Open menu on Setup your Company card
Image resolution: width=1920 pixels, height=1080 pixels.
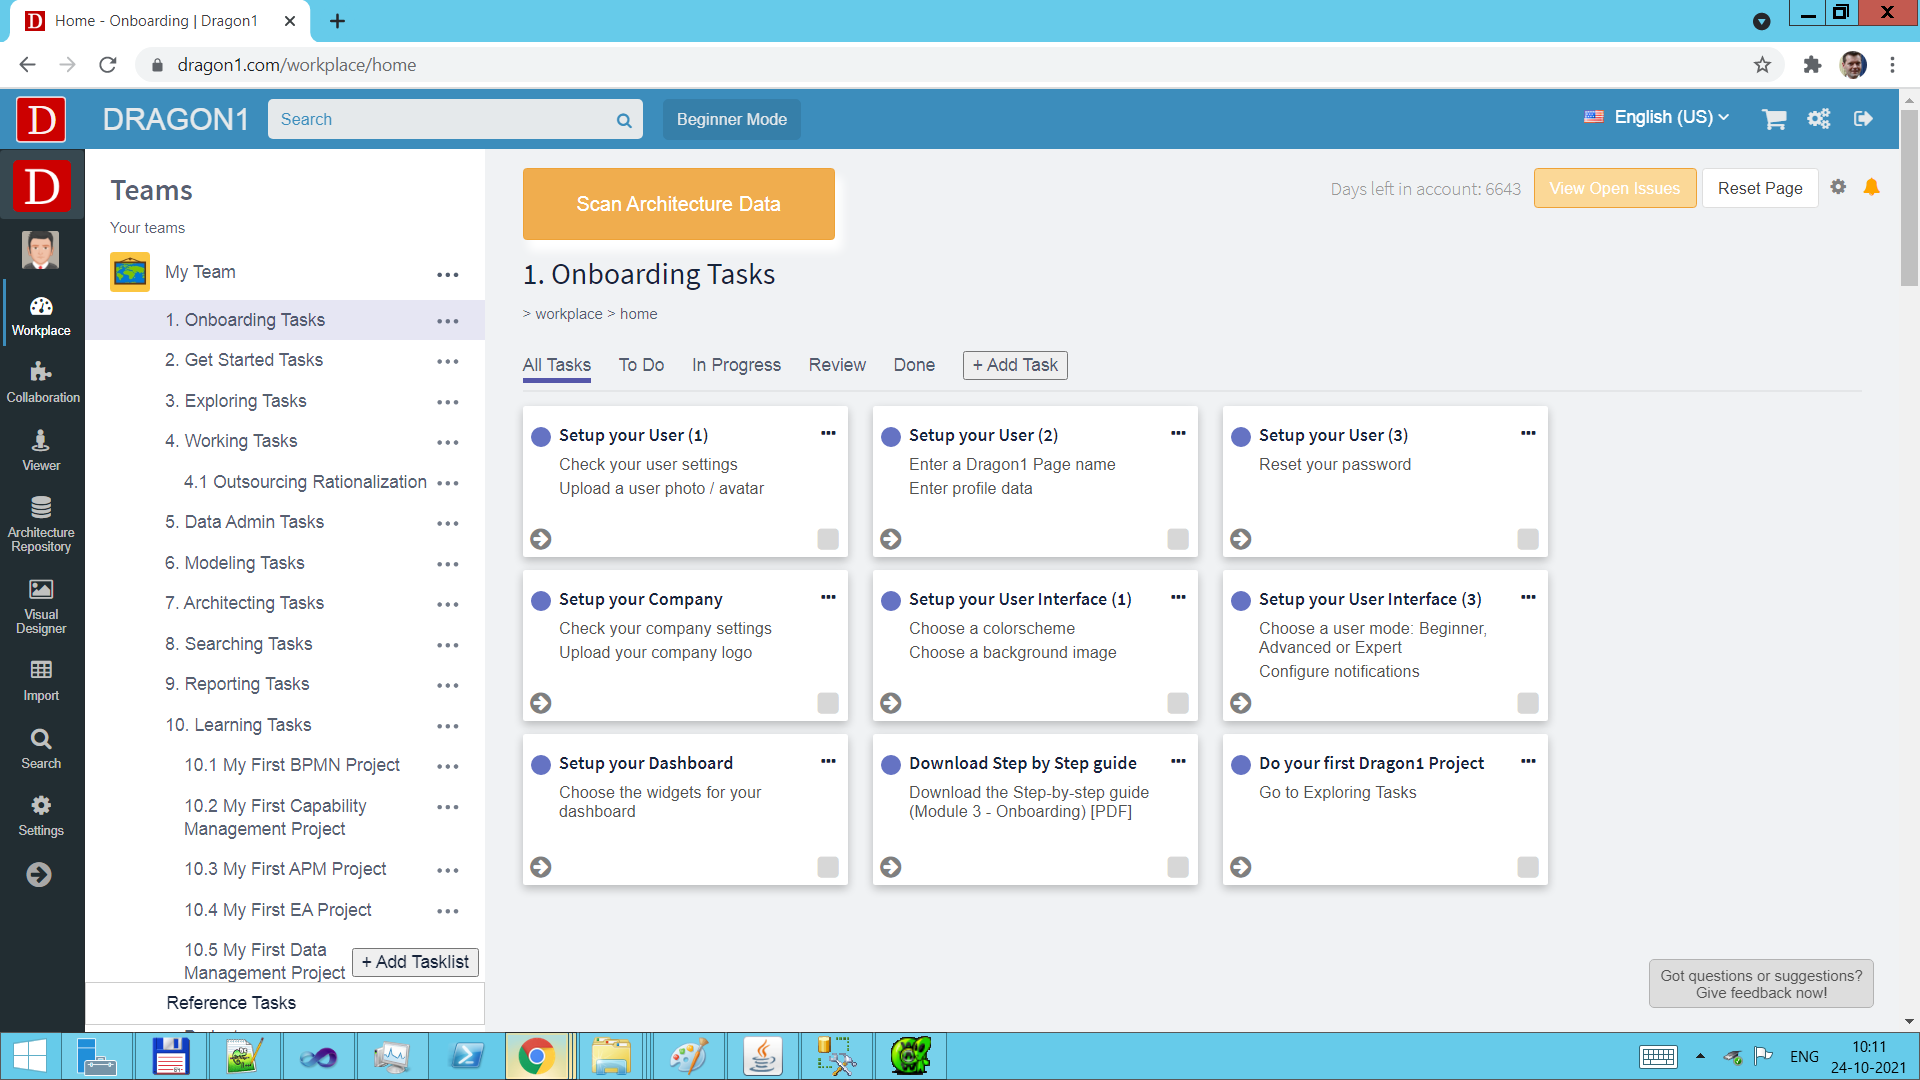pyautogui.click(x=828, y=597)
